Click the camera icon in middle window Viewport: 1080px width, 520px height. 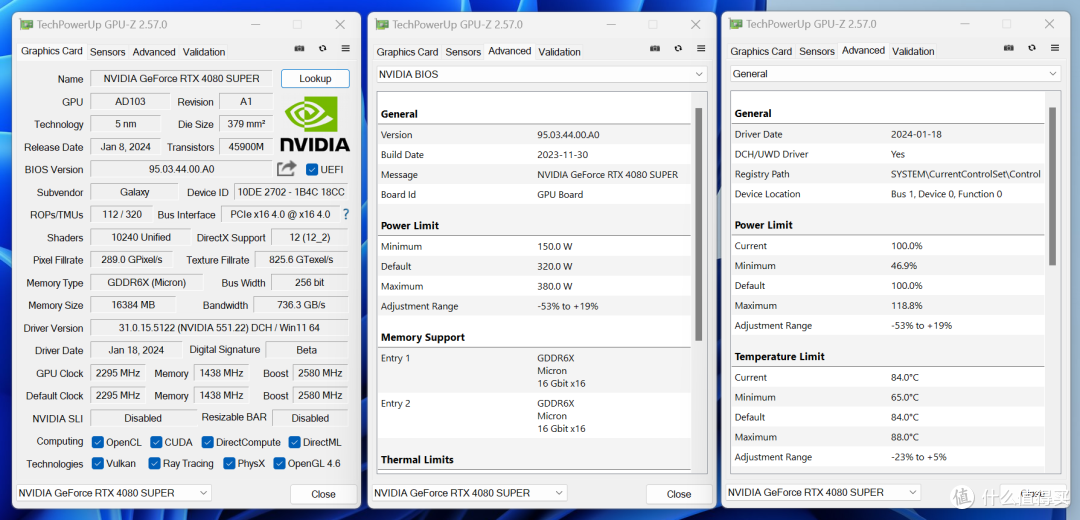click(x=655, y=49)
